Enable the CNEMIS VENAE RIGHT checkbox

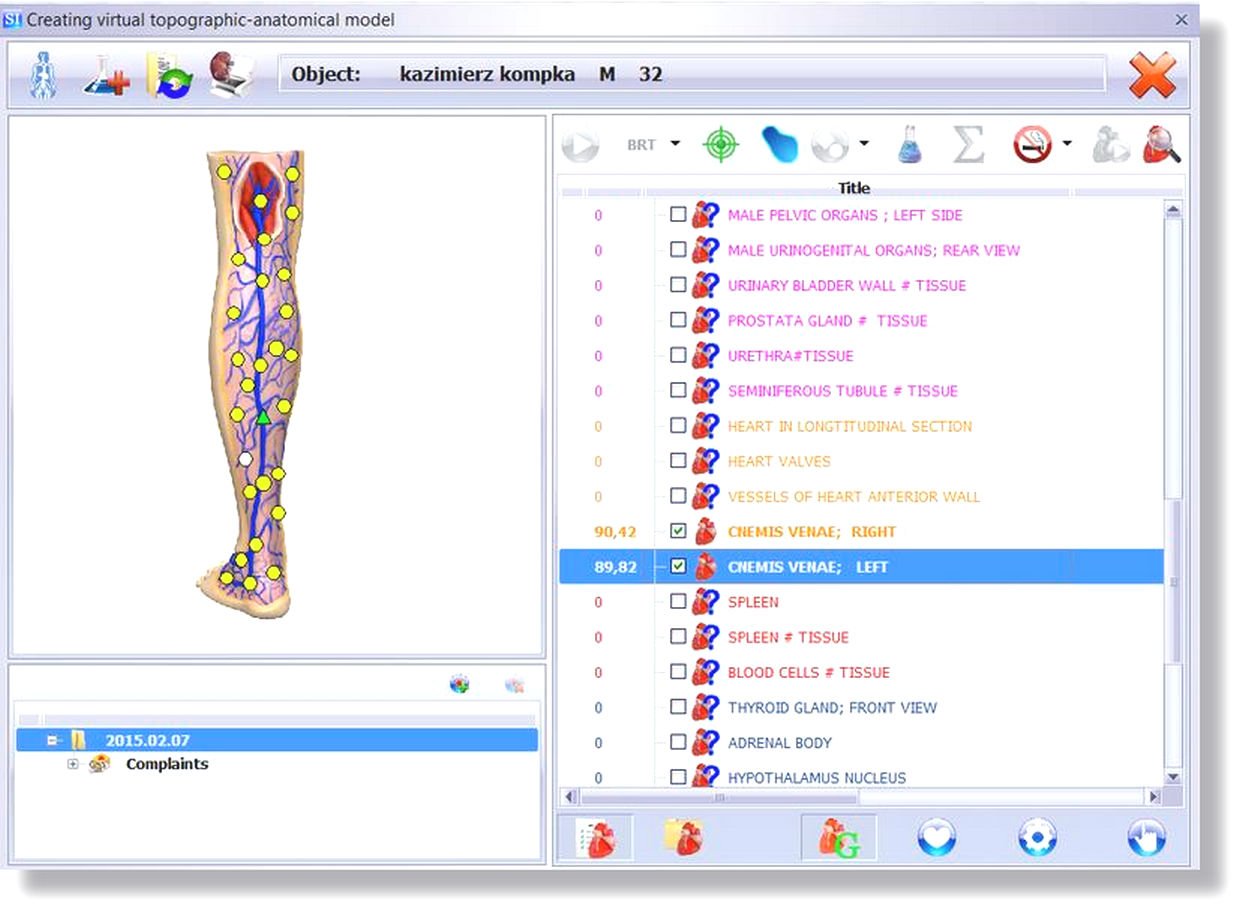coord(677,531)
